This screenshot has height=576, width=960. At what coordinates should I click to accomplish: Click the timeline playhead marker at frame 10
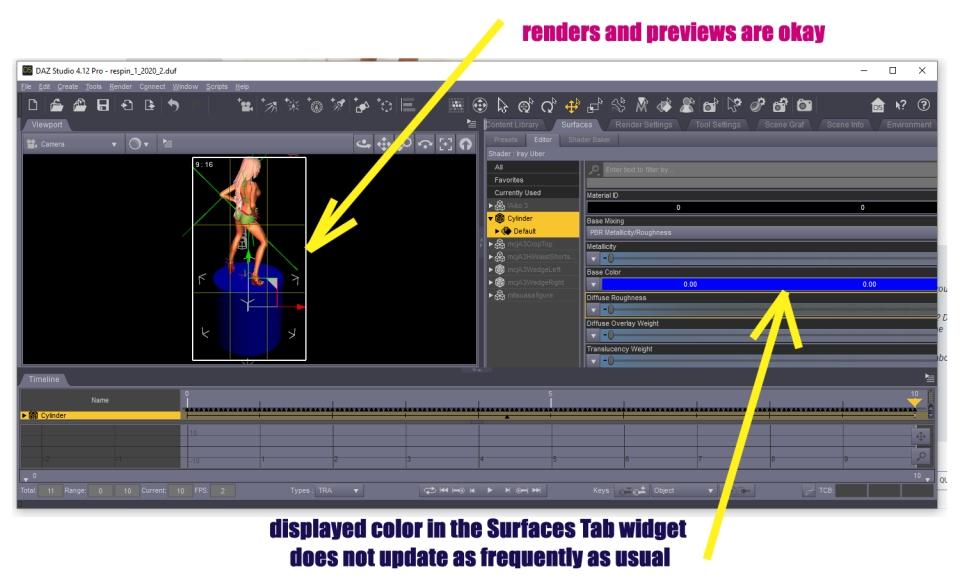[914, 402]
